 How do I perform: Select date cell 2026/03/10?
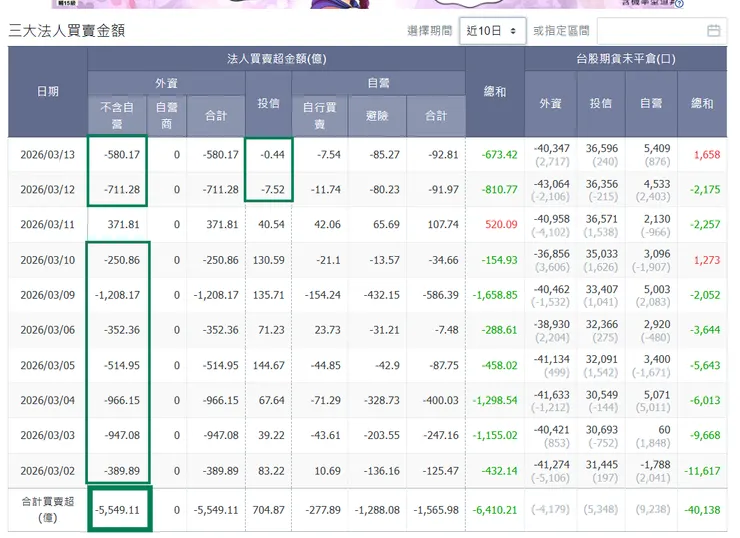48,260
